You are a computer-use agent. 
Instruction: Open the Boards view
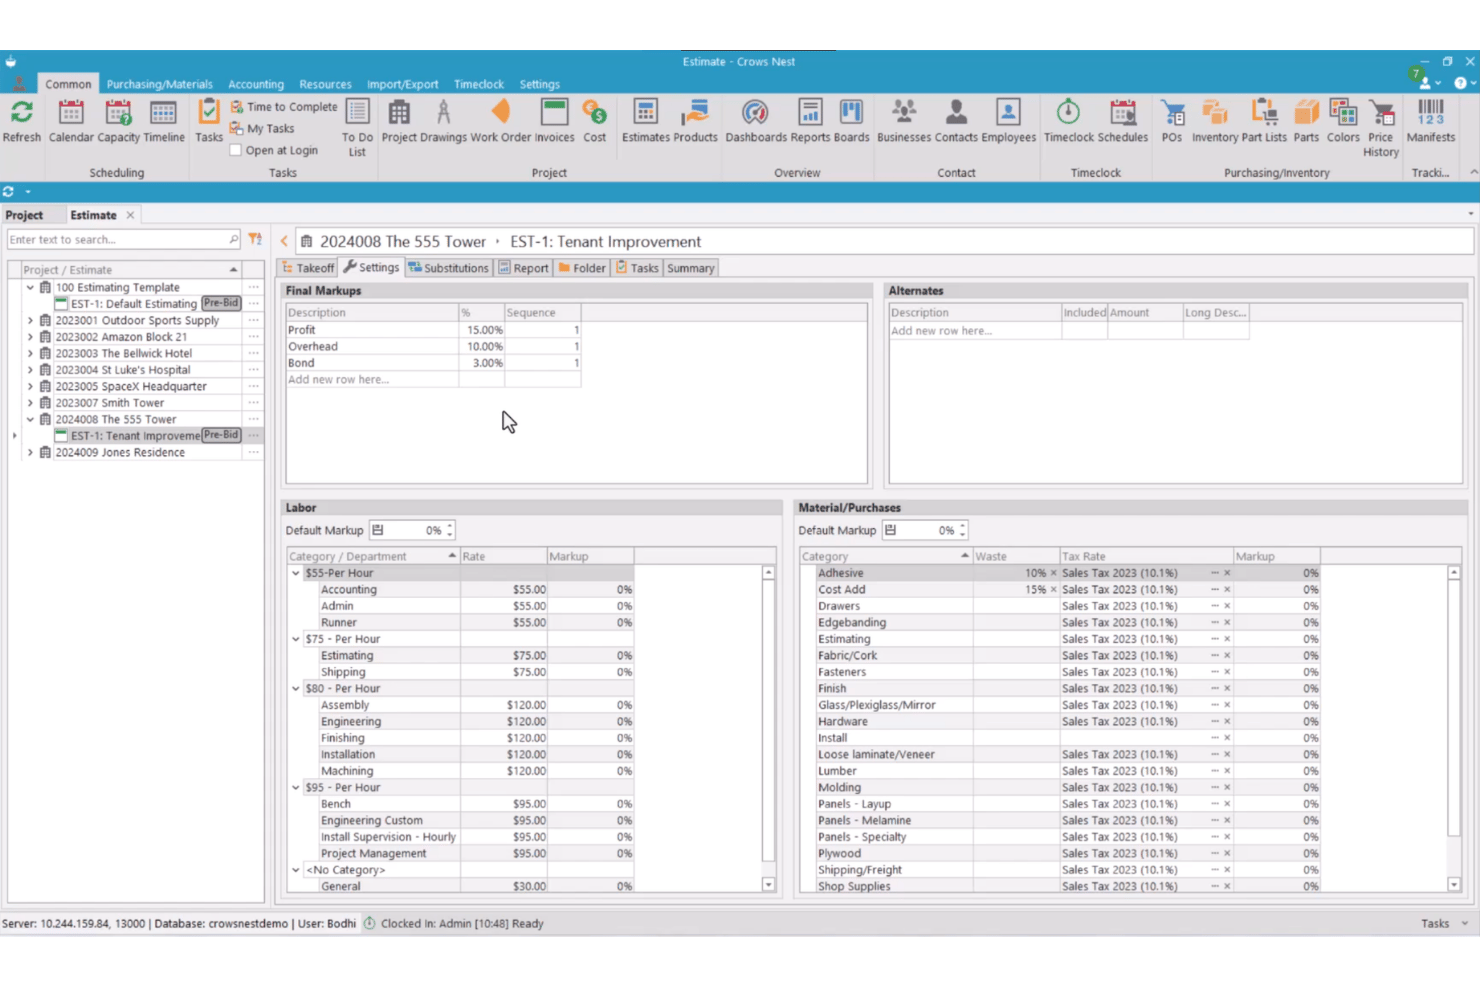pos(851,121)
